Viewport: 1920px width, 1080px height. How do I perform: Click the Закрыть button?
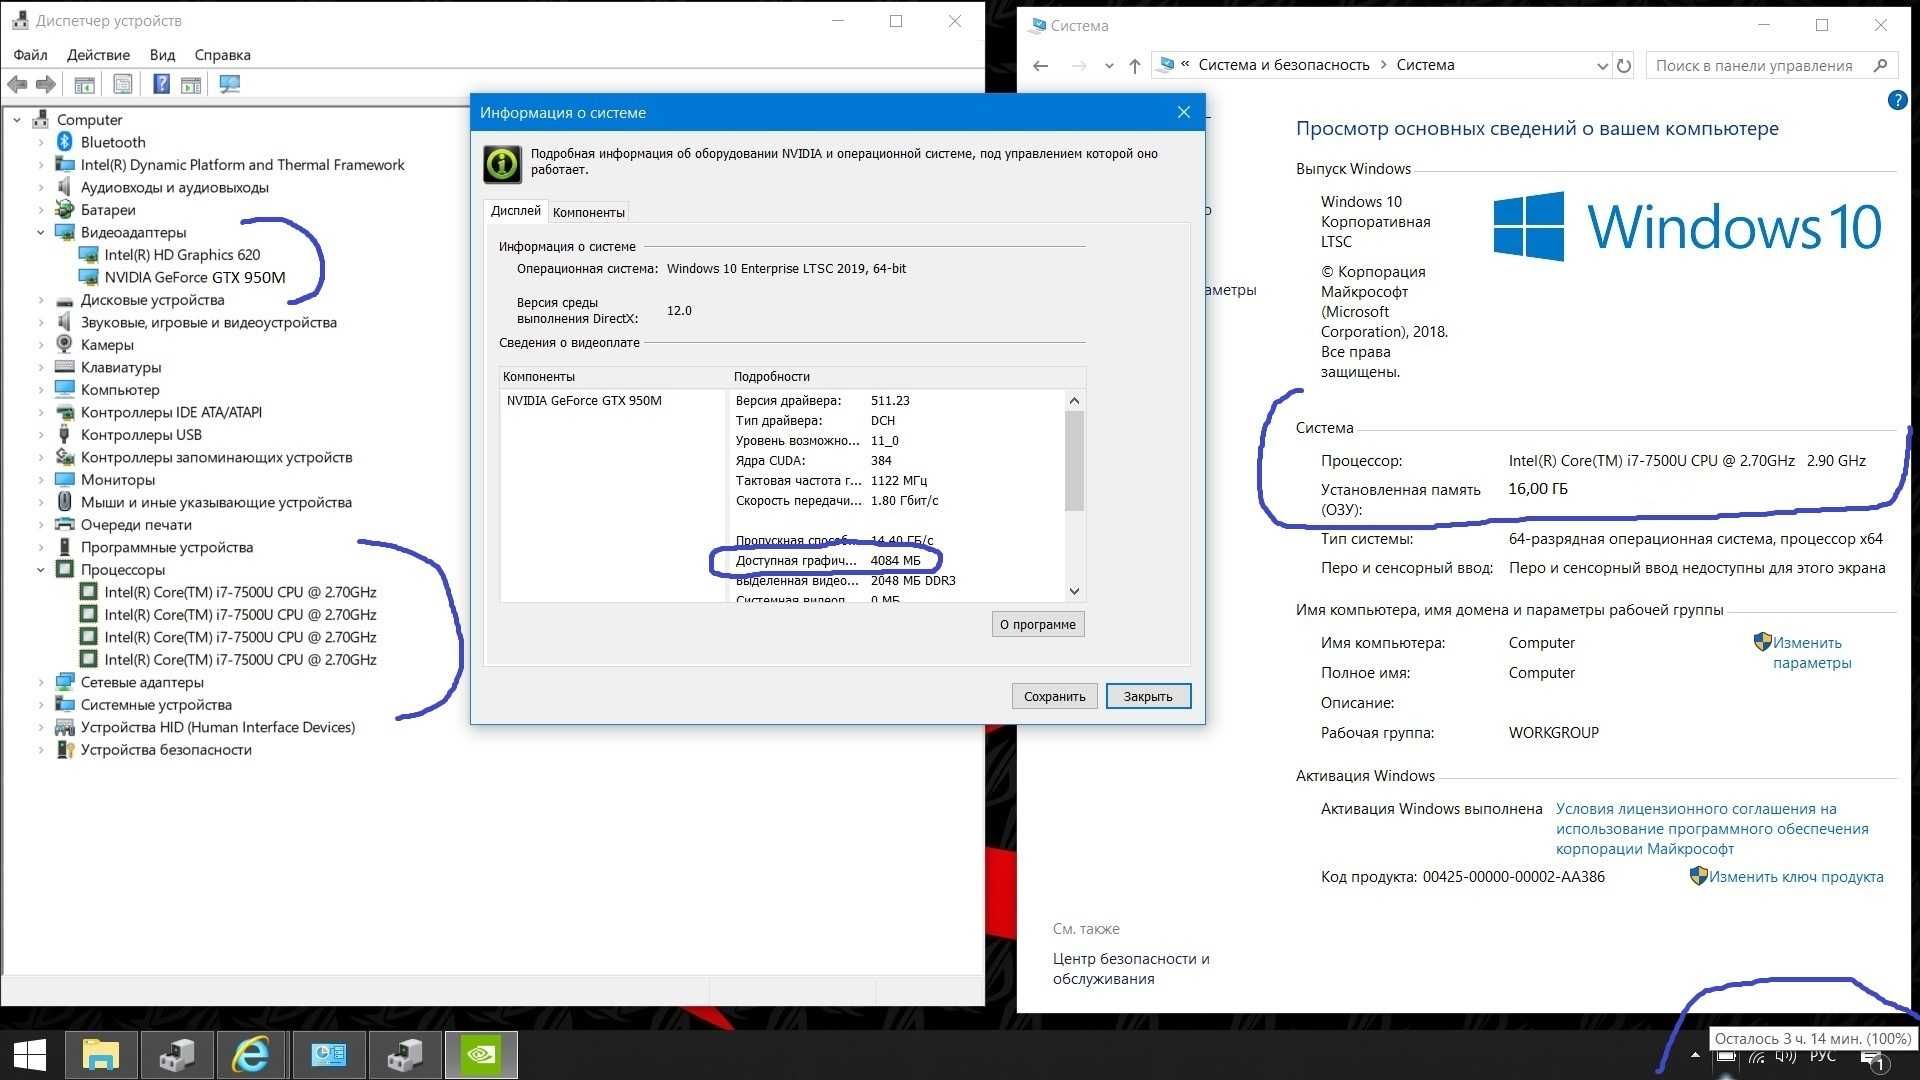pos(1148,696)
